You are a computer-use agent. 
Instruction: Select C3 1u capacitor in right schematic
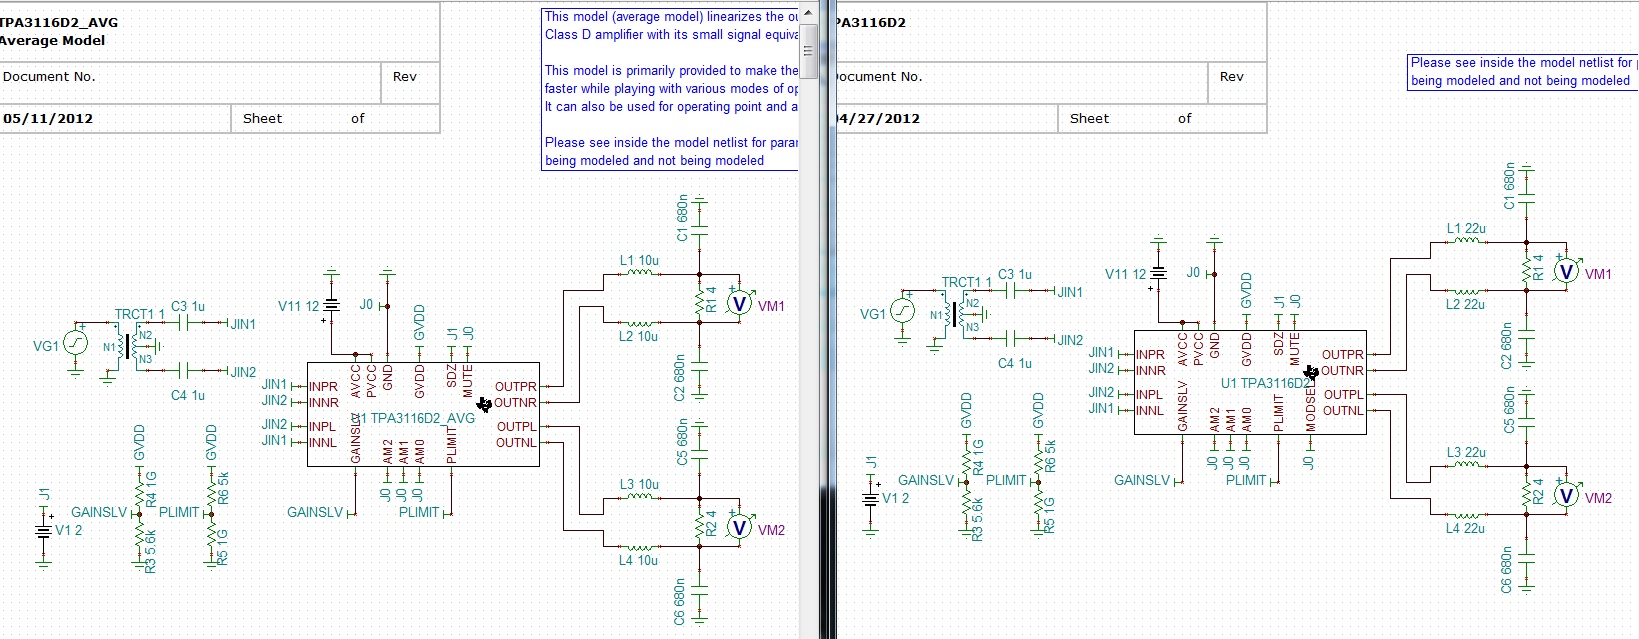click(1012, 292)
